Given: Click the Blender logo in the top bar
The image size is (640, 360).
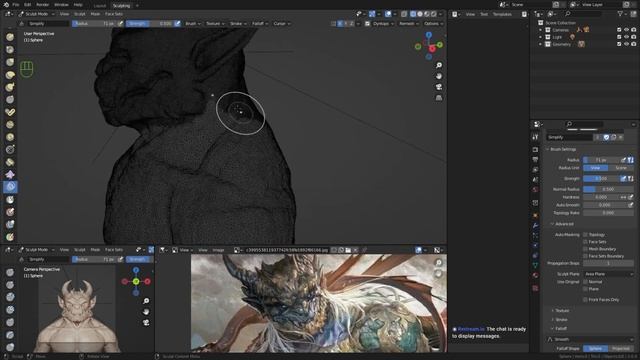Looking at the screenshot, I should coord(6,4).
